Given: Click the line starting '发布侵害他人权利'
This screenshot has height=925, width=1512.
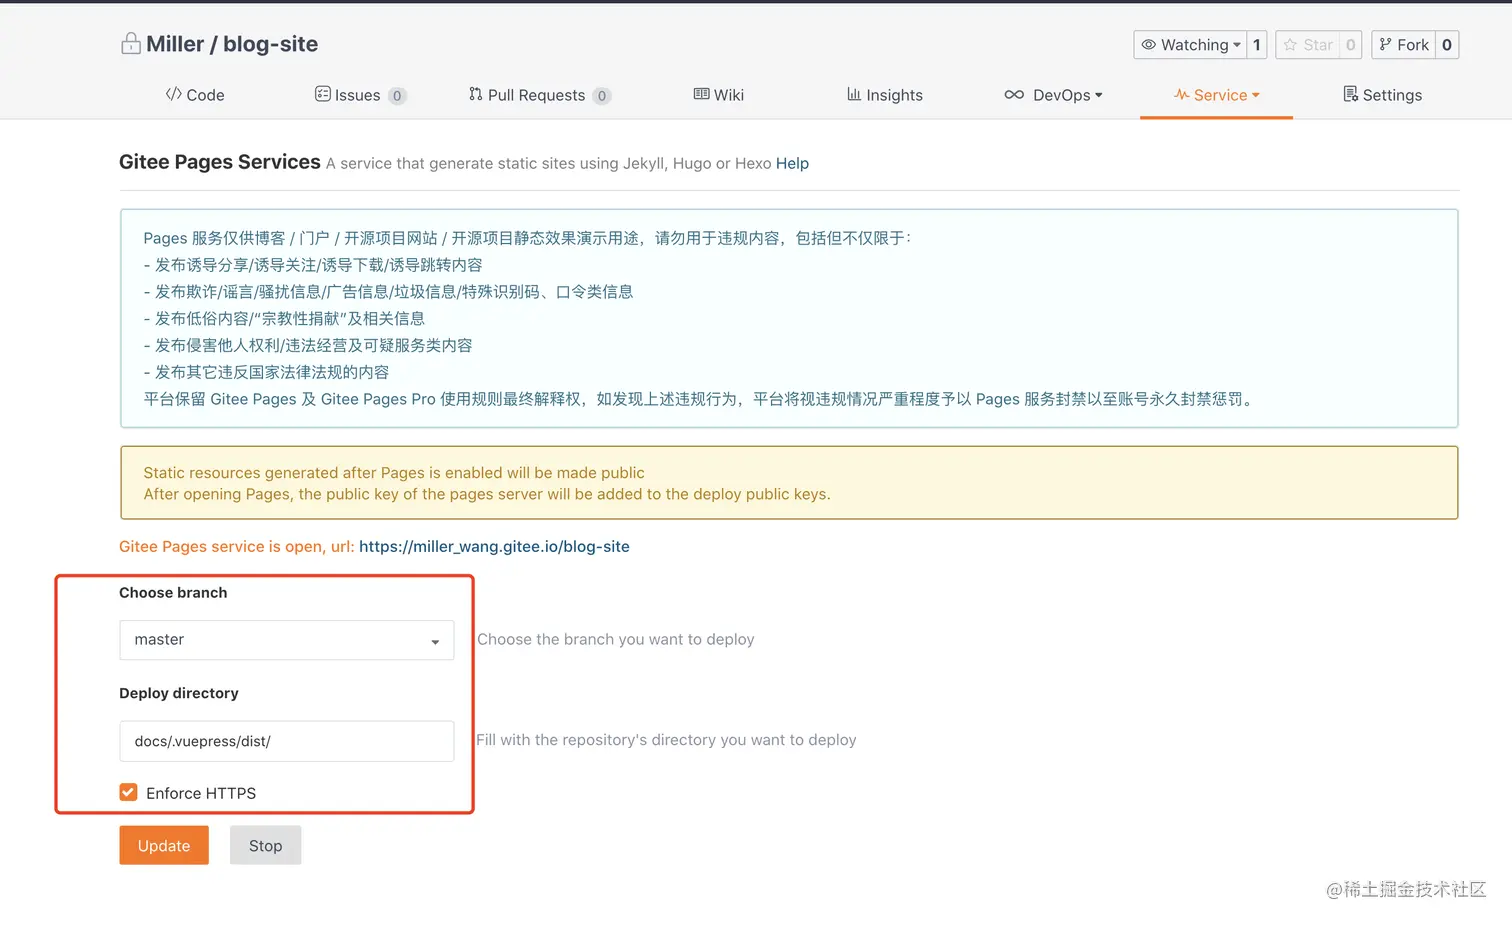Looking at the screenshot, I should point(308,346).
